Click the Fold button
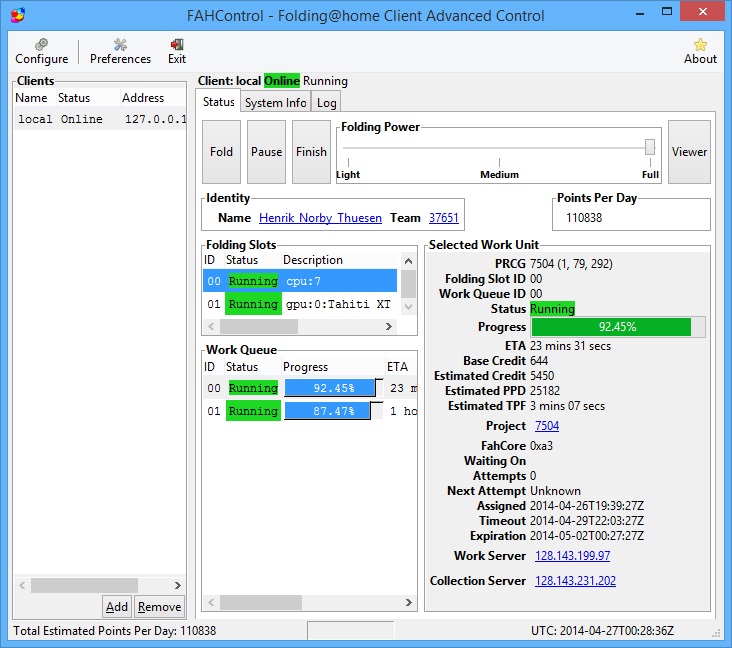The height and width of the screenshot is (648, 732). coord(221,152)
